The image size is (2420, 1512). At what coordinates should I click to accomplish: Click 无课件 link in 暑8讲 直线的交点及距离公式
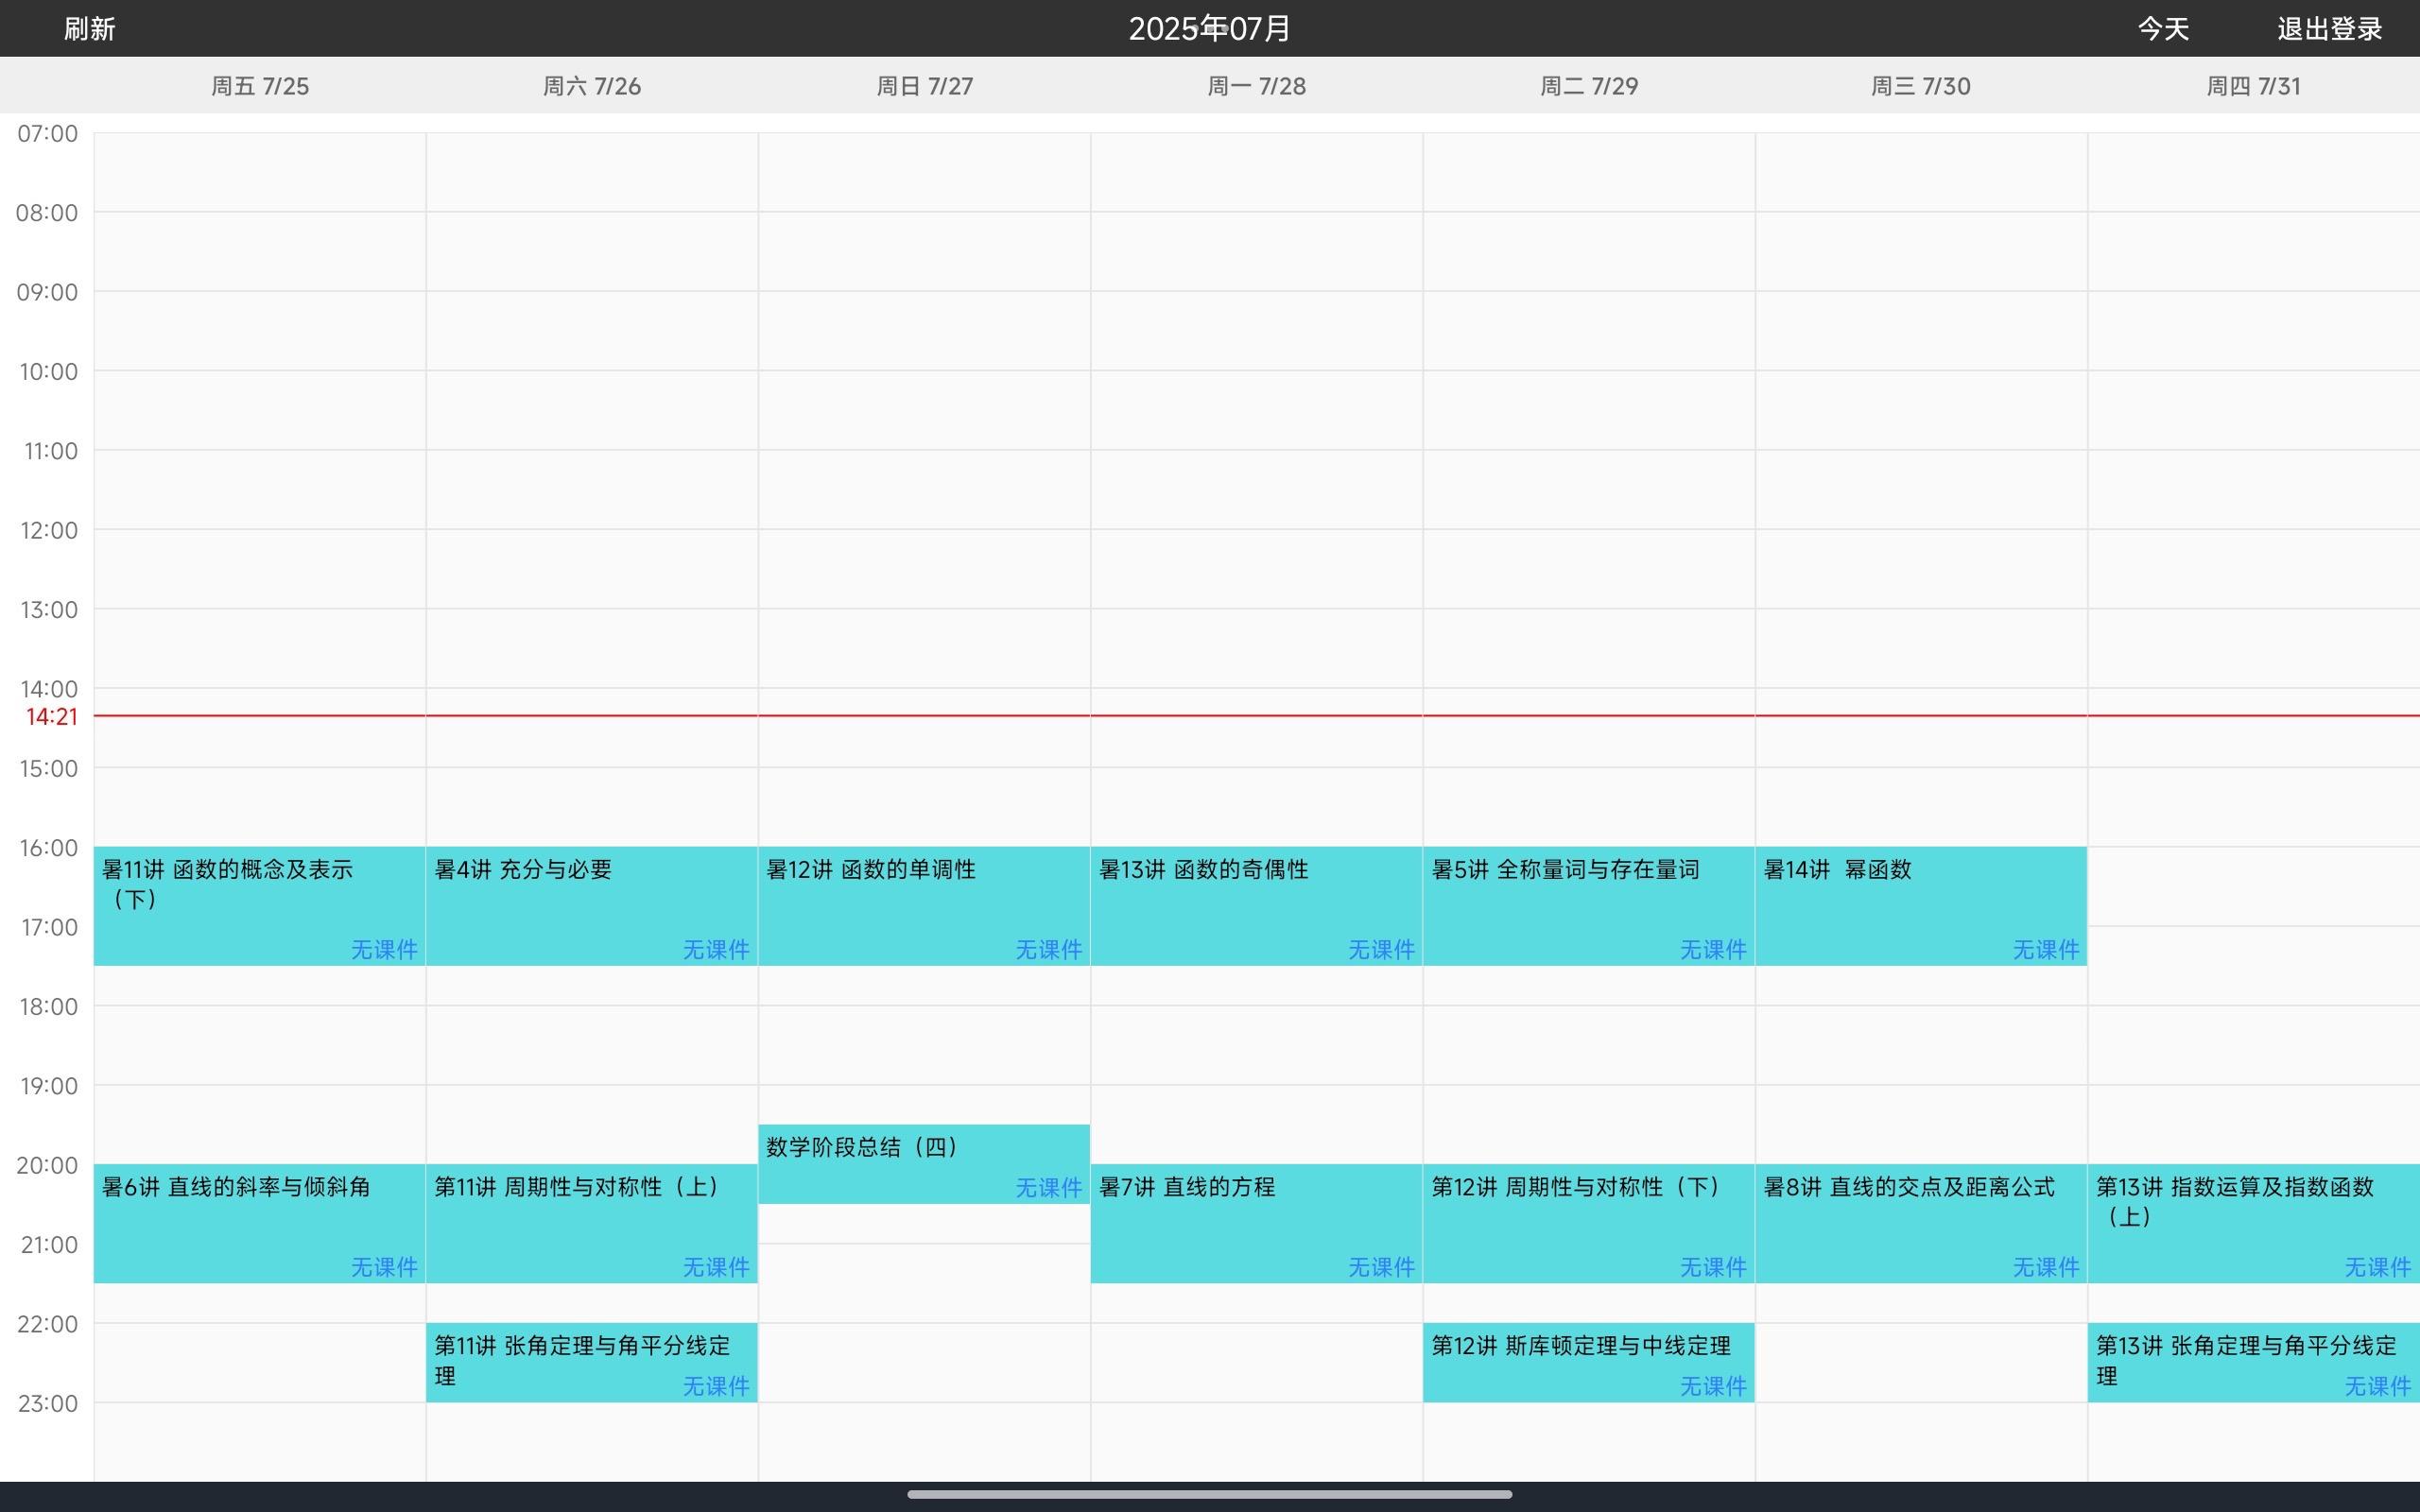pos(2045,1267)
